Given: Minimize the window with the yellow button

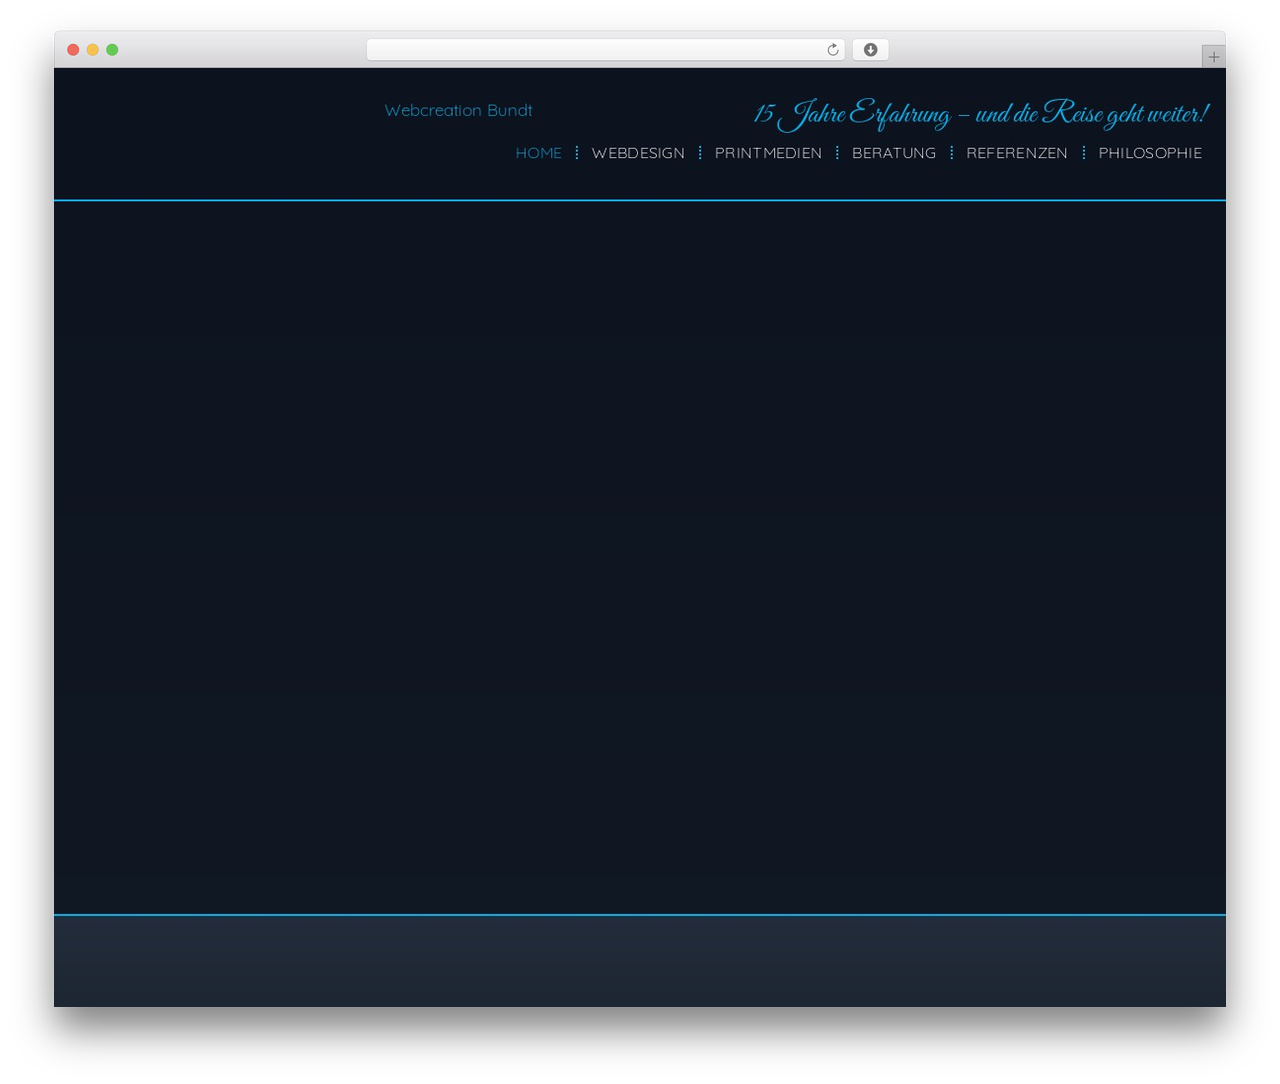Looking at the screenshot, I should click(92, 50).
